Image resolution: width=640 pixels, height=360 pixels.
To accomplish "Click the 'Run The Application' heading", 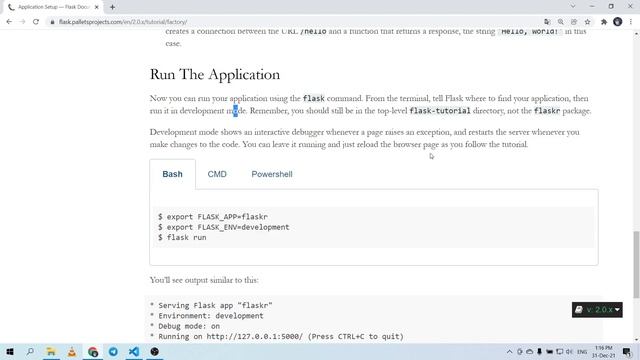I will click(215, 74).
